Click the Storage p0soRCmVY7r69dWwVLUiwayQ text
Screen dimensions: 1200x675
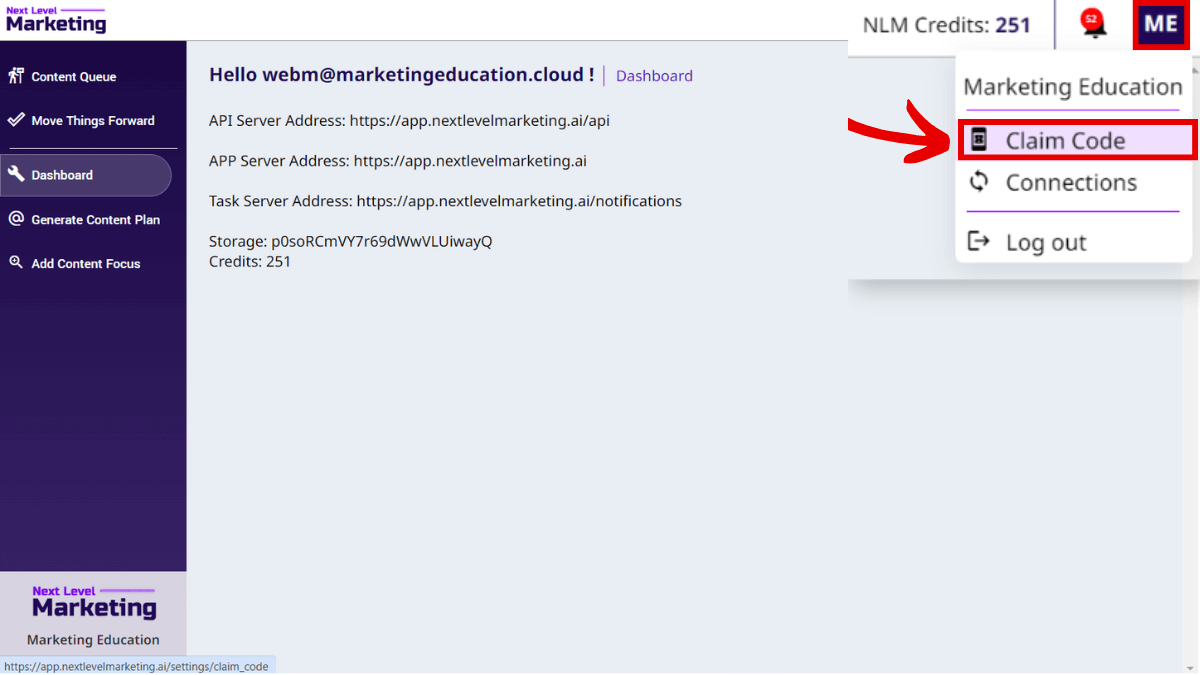click(351, 242)
